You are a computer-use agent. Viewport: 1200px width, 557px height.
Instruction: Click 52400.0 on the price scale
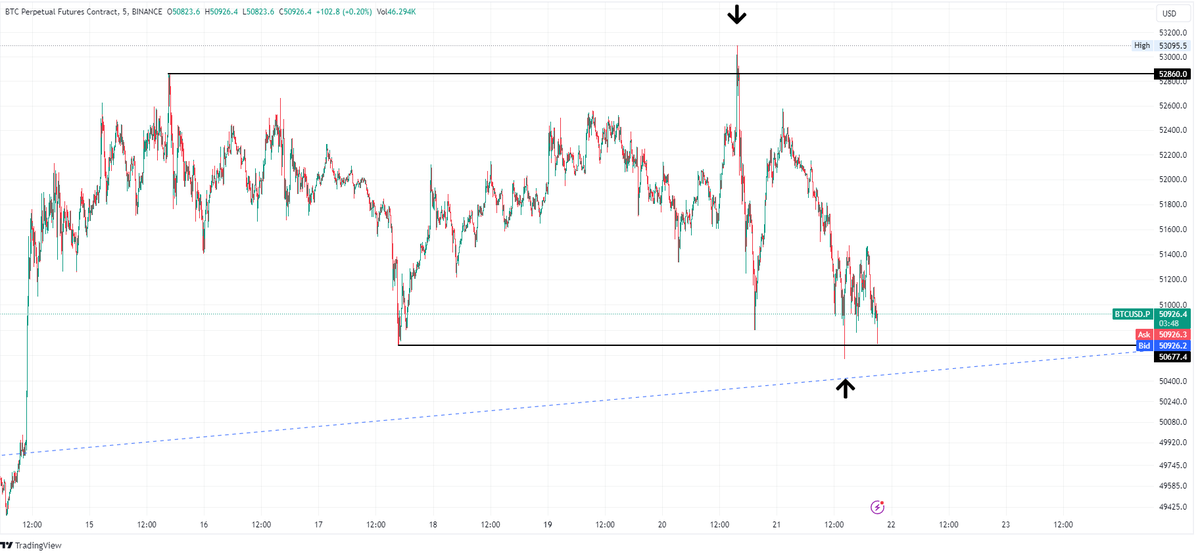pyautogui.click(x=1173, y=130)
